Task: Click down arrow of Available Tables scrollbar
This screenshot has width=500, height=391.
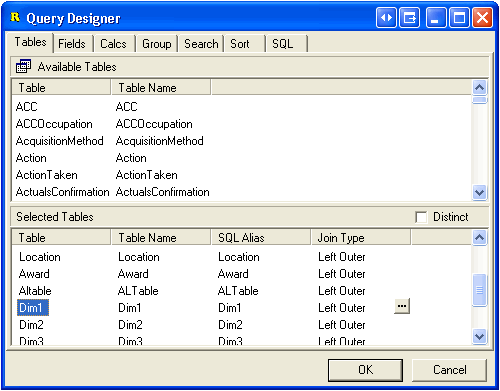Action: [x=479, y=192]
